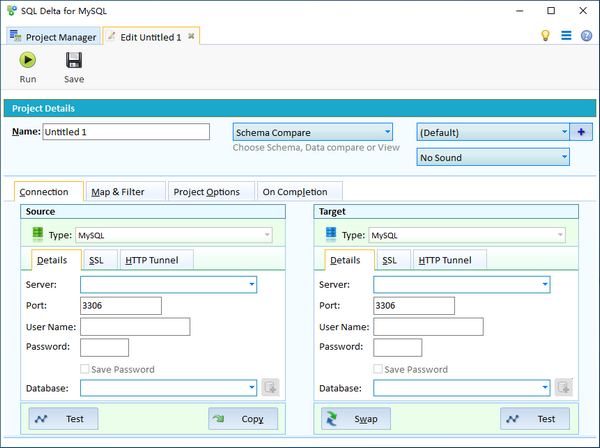Viewport: 600px width, 448px height.
Task: Expand the Target Database dropdown
Action: (545, 388)
